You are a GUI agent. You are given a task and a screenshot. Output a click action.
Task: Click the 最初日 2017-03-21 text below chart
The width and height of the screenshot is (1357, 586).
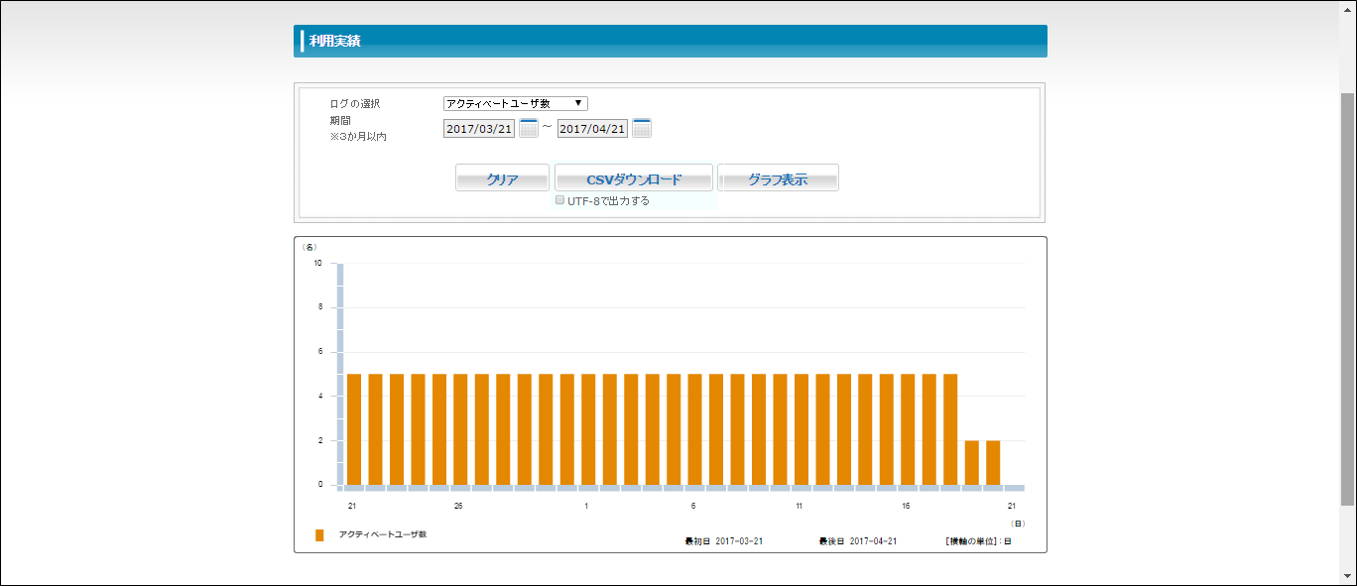pyautogui.click(x=724, y=541)
